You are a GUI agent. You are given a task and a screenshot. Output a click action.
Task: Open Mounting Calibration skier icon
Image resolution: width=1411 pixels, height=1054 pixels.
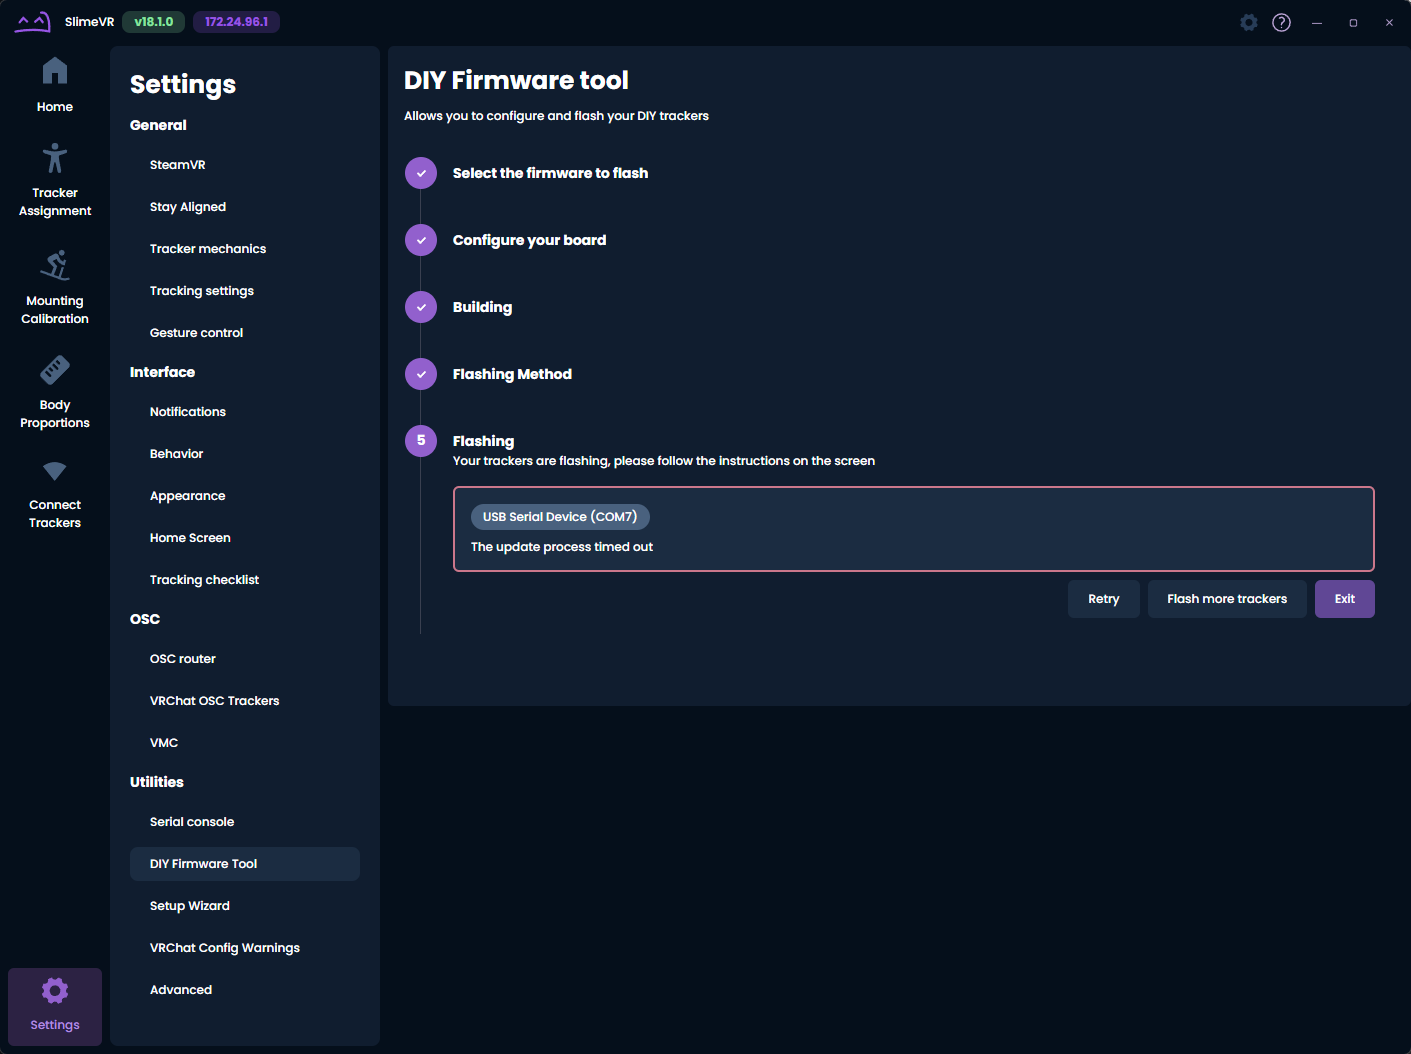click(x=55, y=266)
